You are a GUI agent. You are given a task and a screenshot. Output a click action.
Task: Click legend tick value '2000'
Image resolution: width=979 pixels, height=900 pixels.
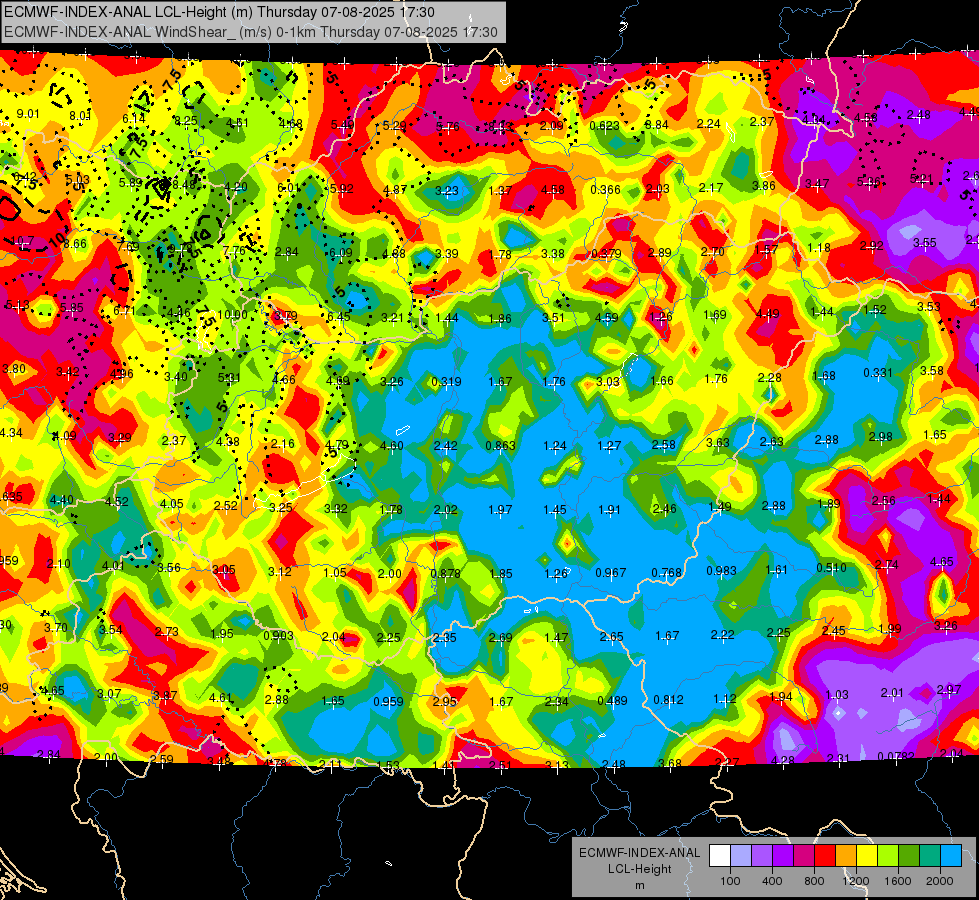tap(939, 881)
